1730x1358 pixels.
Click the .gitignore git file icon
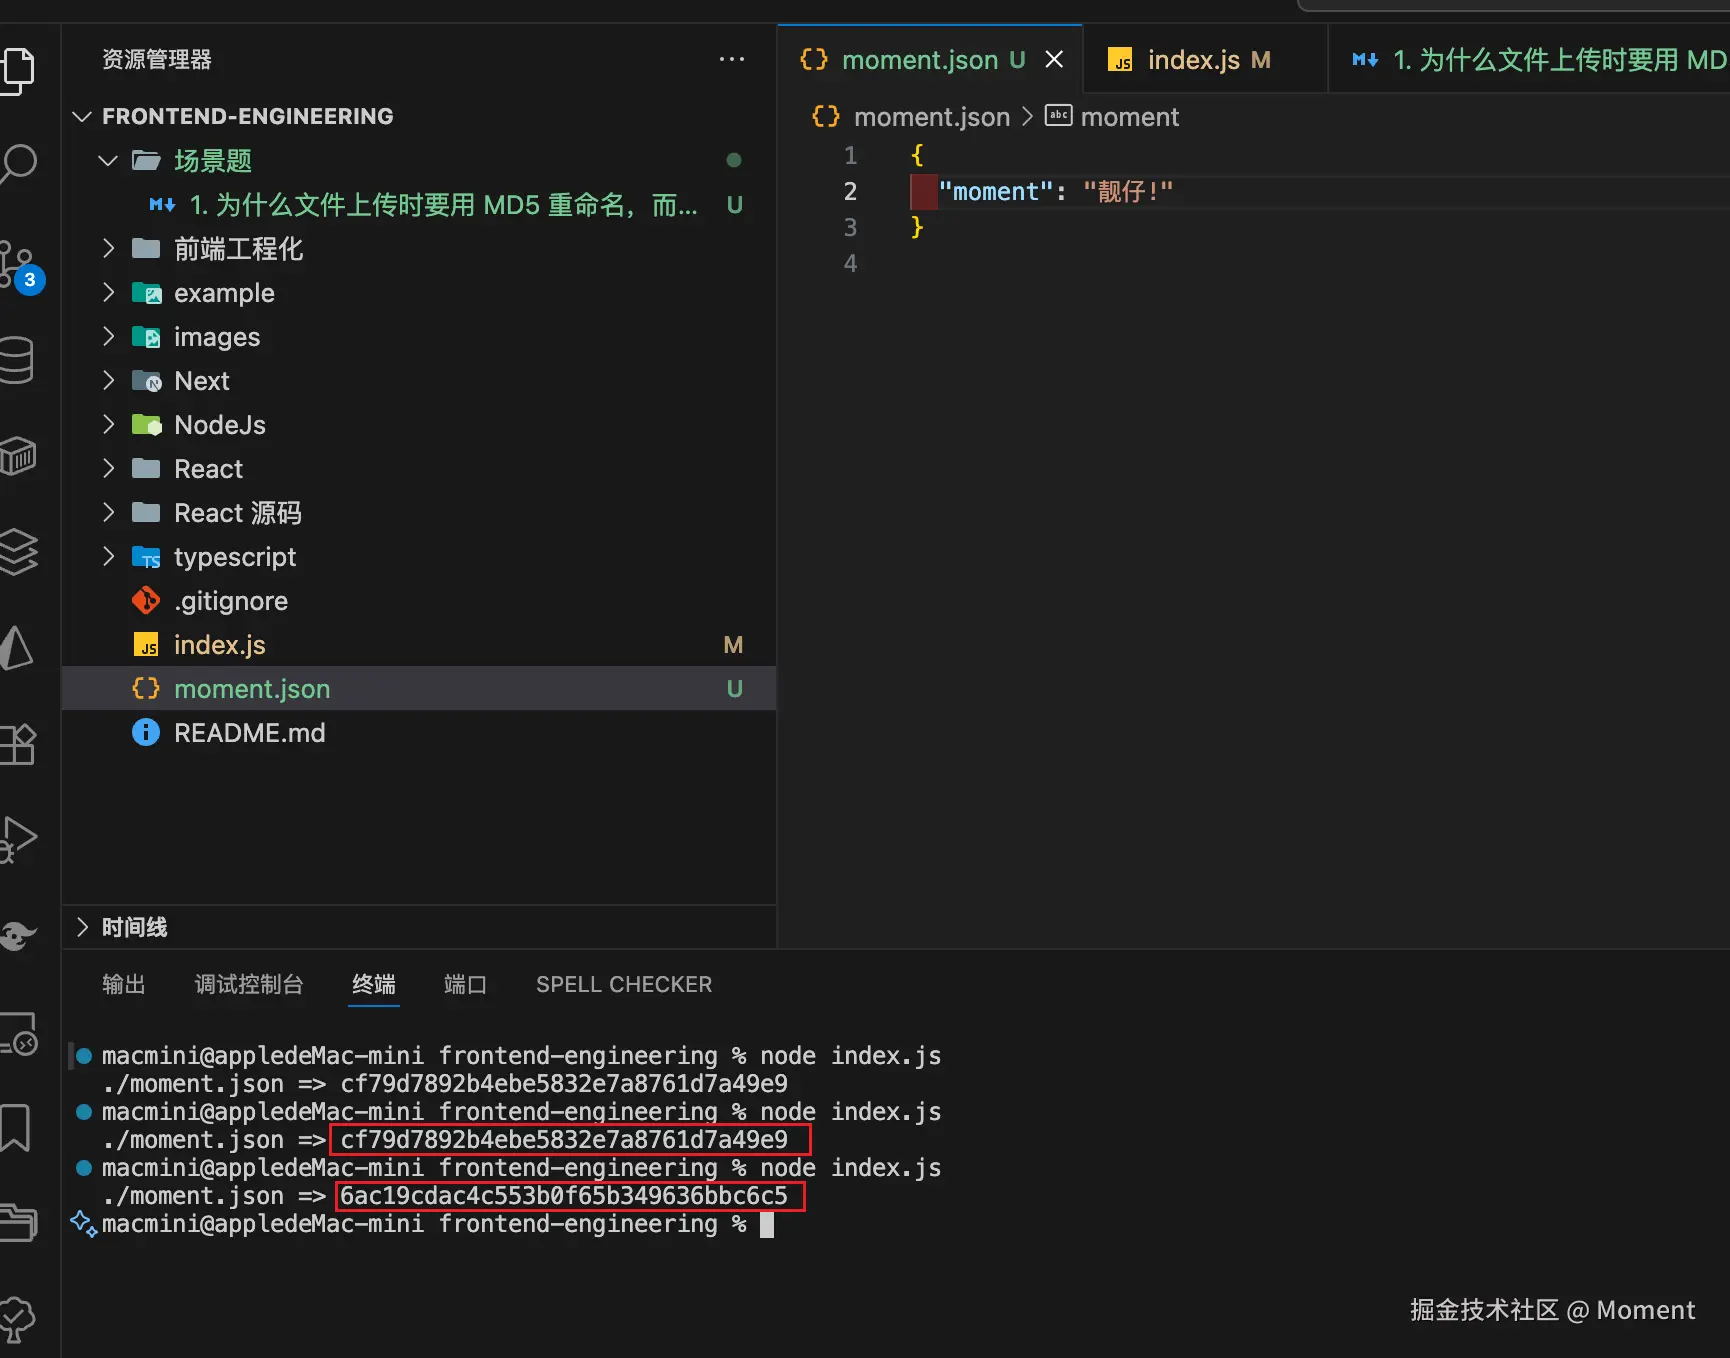[146, 601]
